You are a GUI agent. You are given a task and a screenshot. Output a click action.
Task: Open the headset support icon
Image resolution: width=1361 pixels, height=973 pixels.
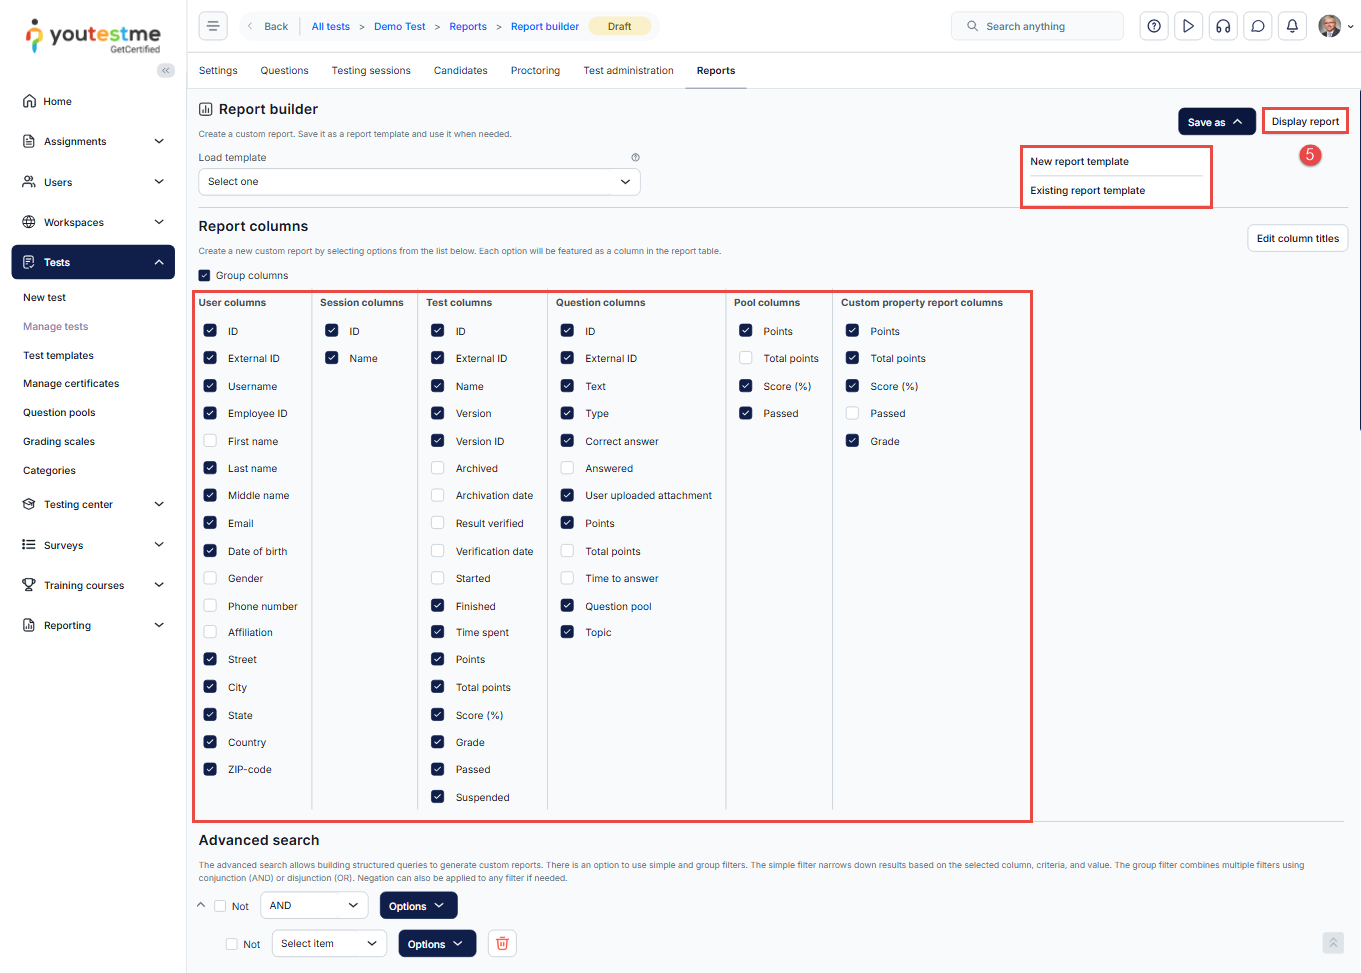(x=1223, y=26)
